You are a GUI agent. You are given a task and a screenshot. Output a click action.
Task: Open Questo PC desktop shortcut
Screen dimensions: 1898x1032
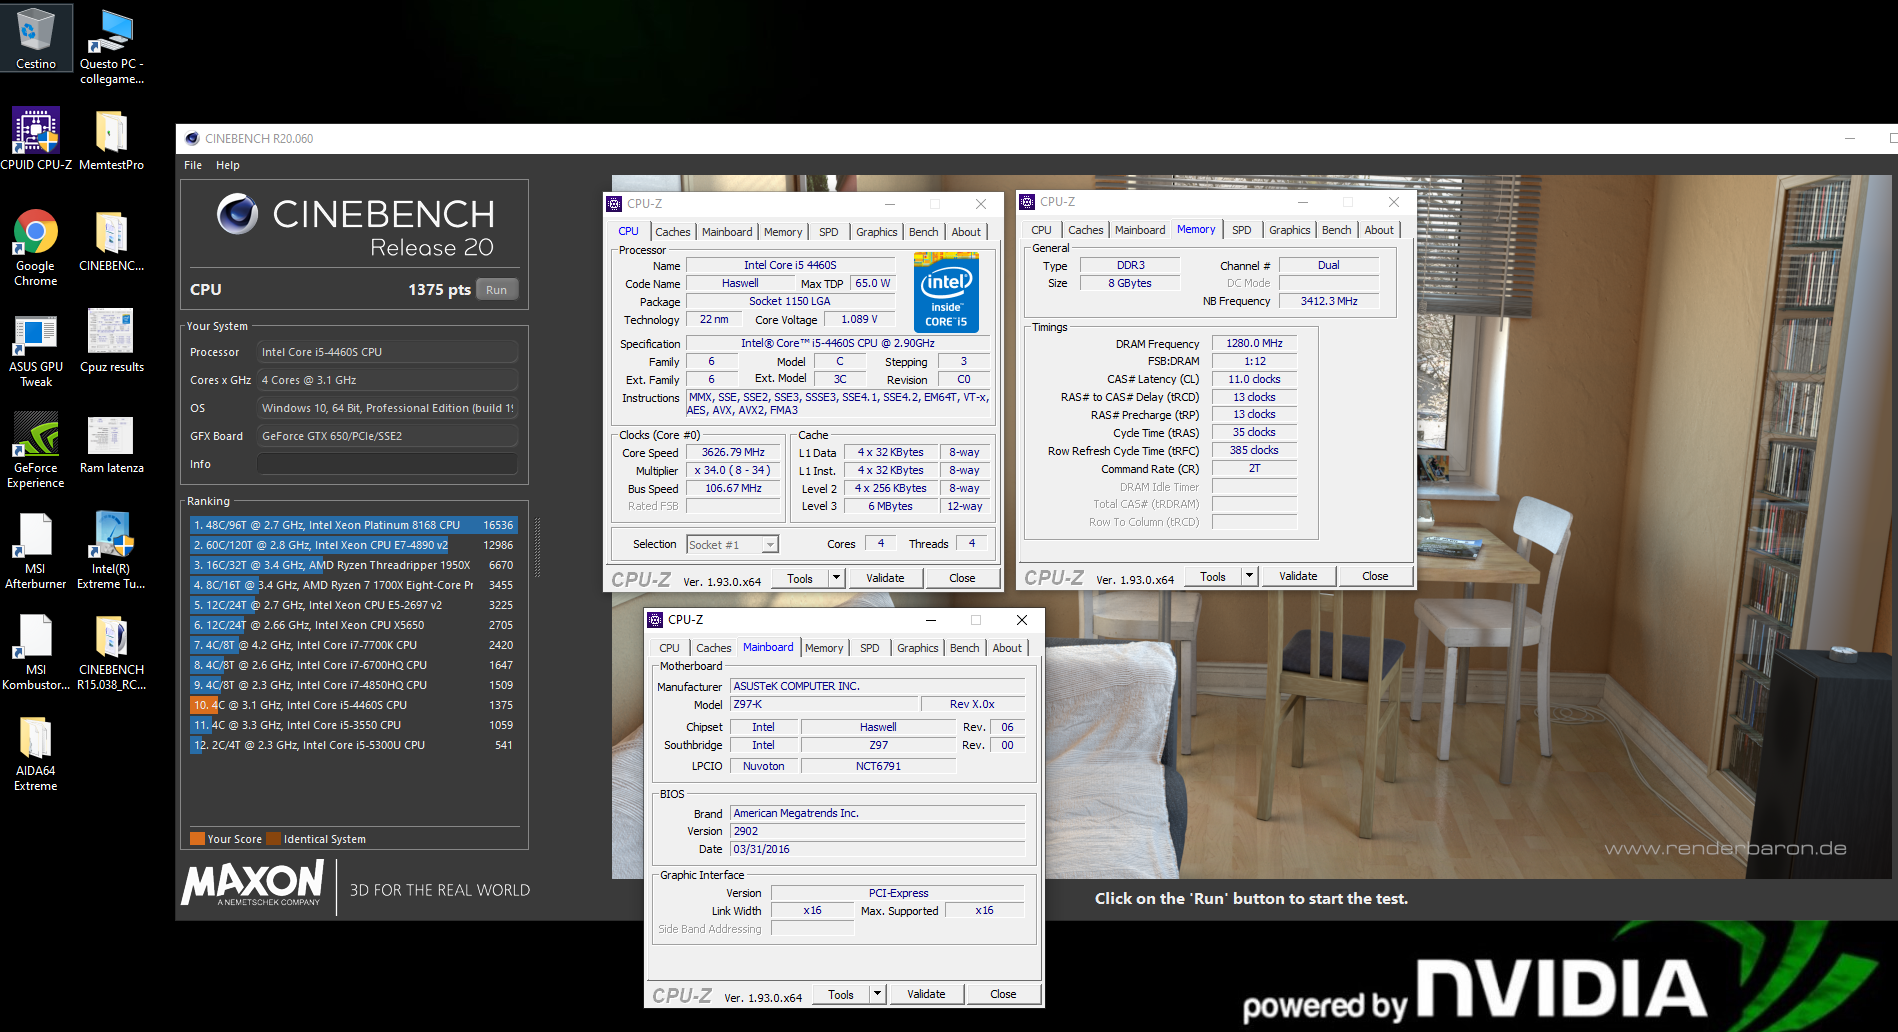coord(111,46)
